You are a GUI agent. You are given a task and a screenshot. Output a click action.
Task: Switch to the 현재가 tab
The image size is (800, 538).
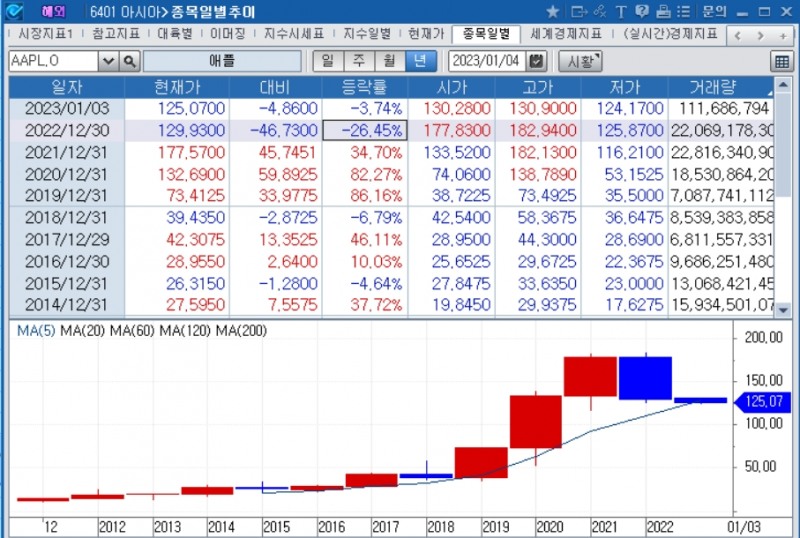click(426, 34)
